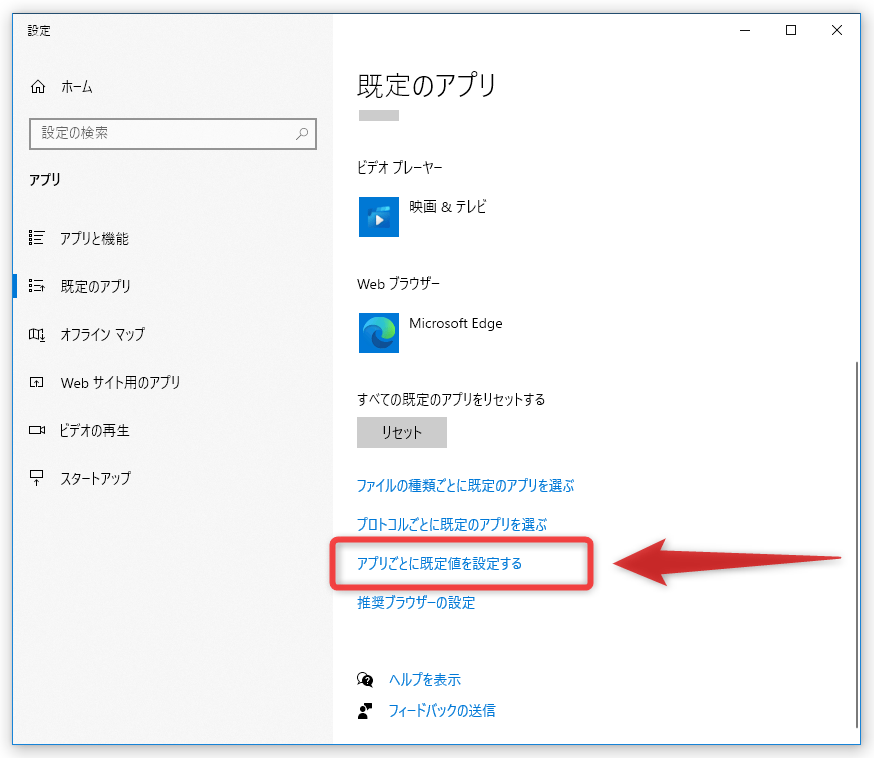Open オフライン マップ settings page
Image resolution: width=874 pixels, height=758 pixels.
click(103, 334)
